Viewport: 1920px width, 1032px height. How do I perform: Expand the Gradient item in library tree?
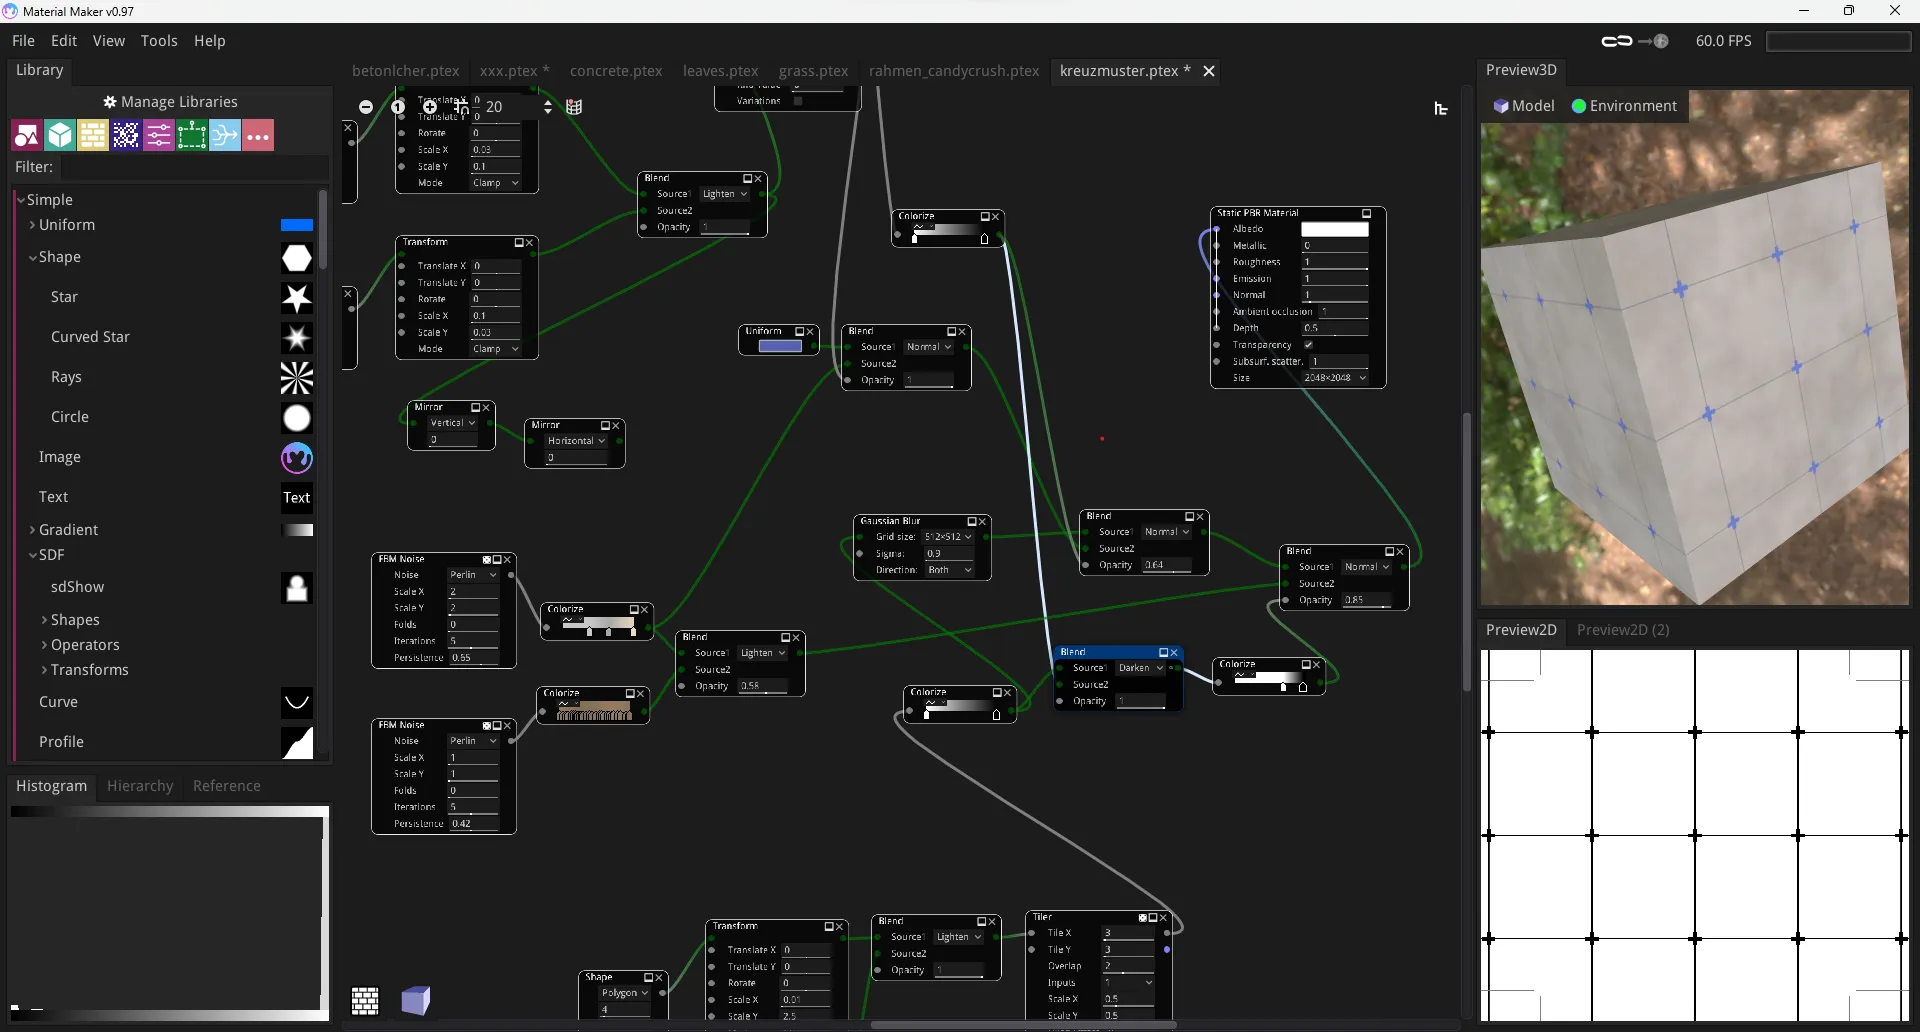pos(33,530)
